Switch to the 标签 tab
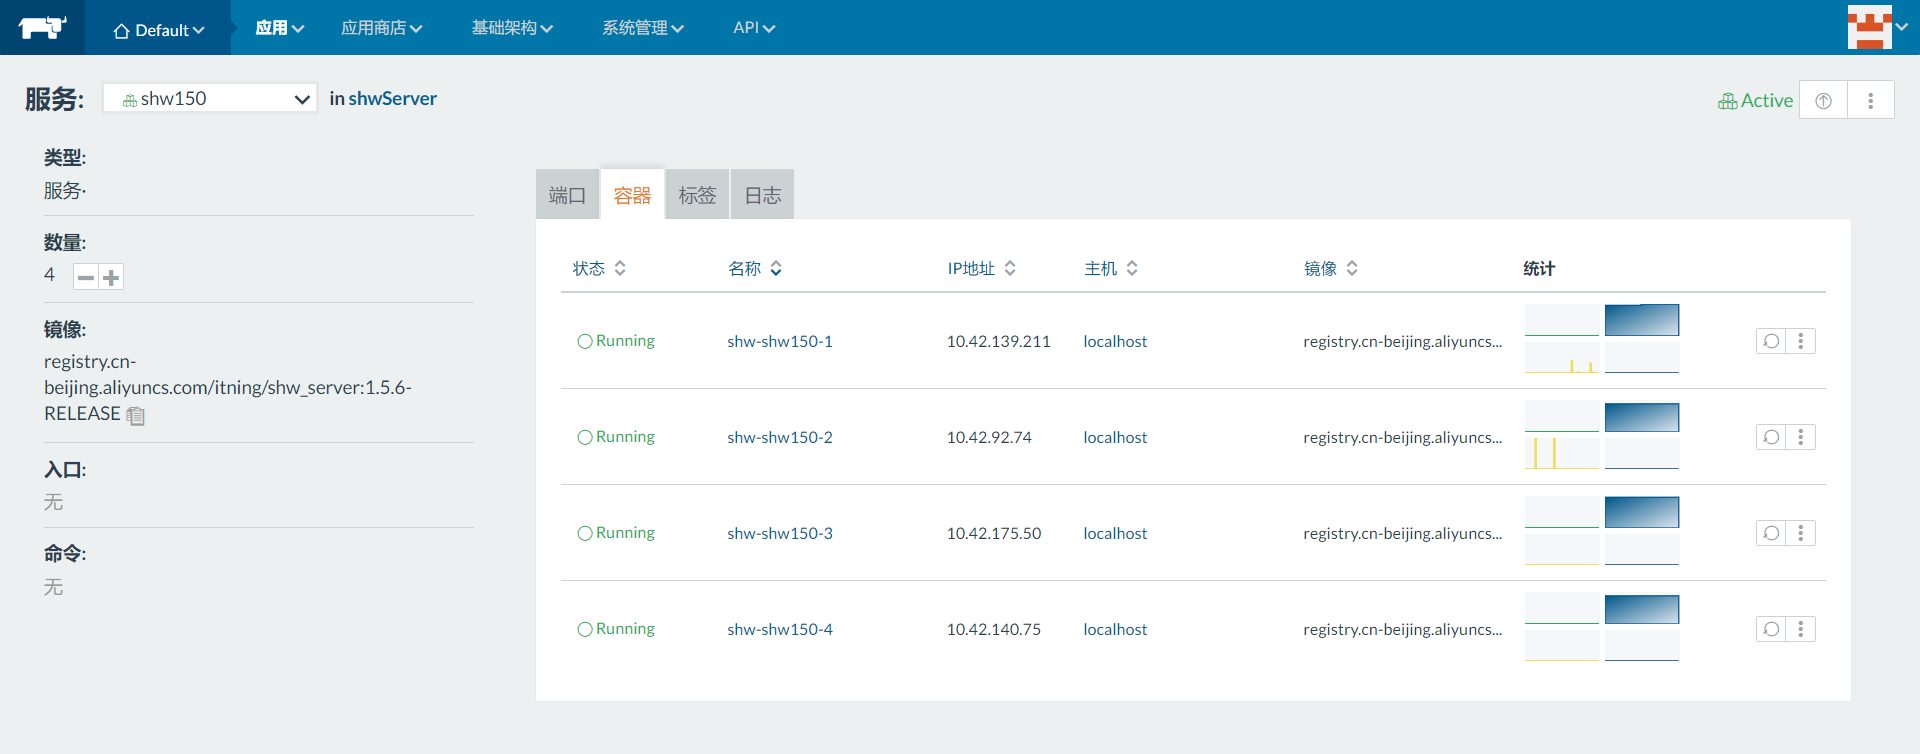Image resolution: width=1920 pixels, height=754 pixels. pos(697,195)
